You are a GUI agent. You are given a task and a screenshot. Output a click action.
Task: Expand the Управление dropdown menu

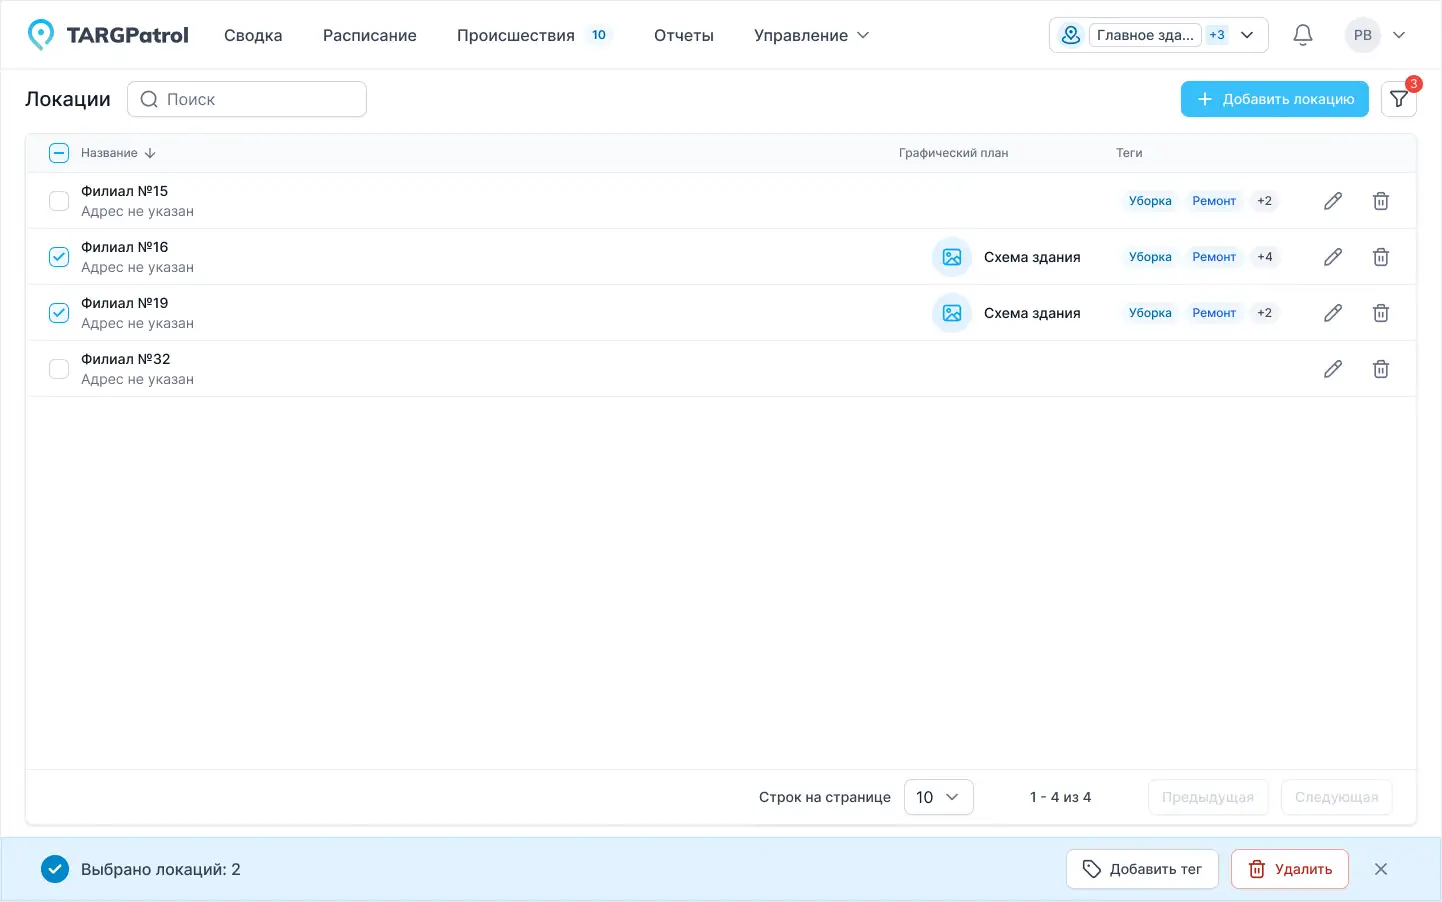[811, 35]
